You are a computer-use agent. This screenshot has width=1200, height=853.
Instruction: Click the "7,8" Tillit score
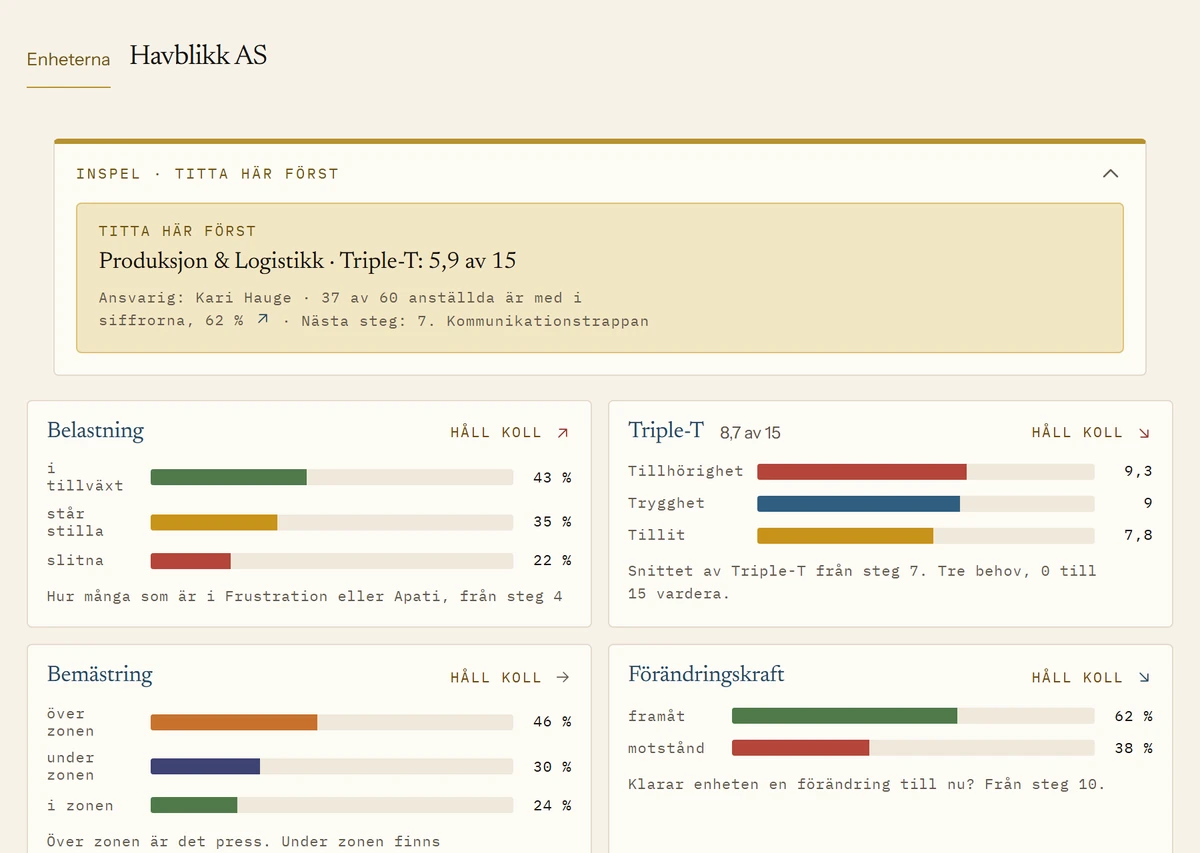pos(1138,536)
